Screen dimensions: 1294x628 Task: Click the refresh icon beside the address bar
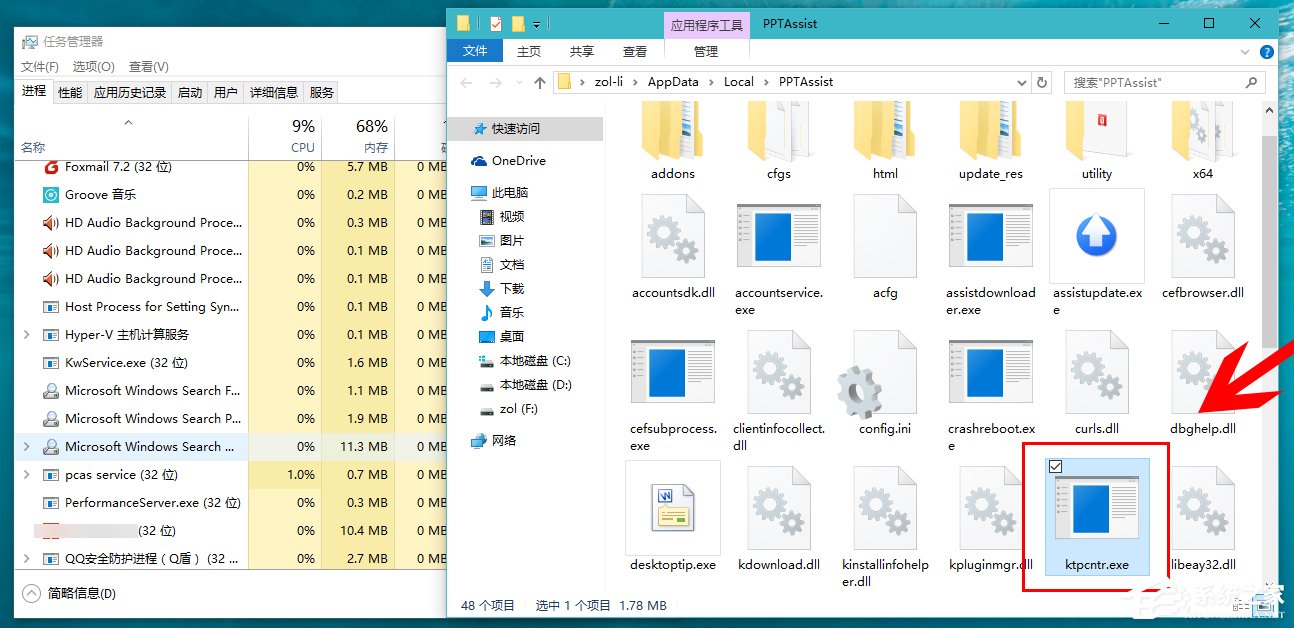[x=1042, y=81]
